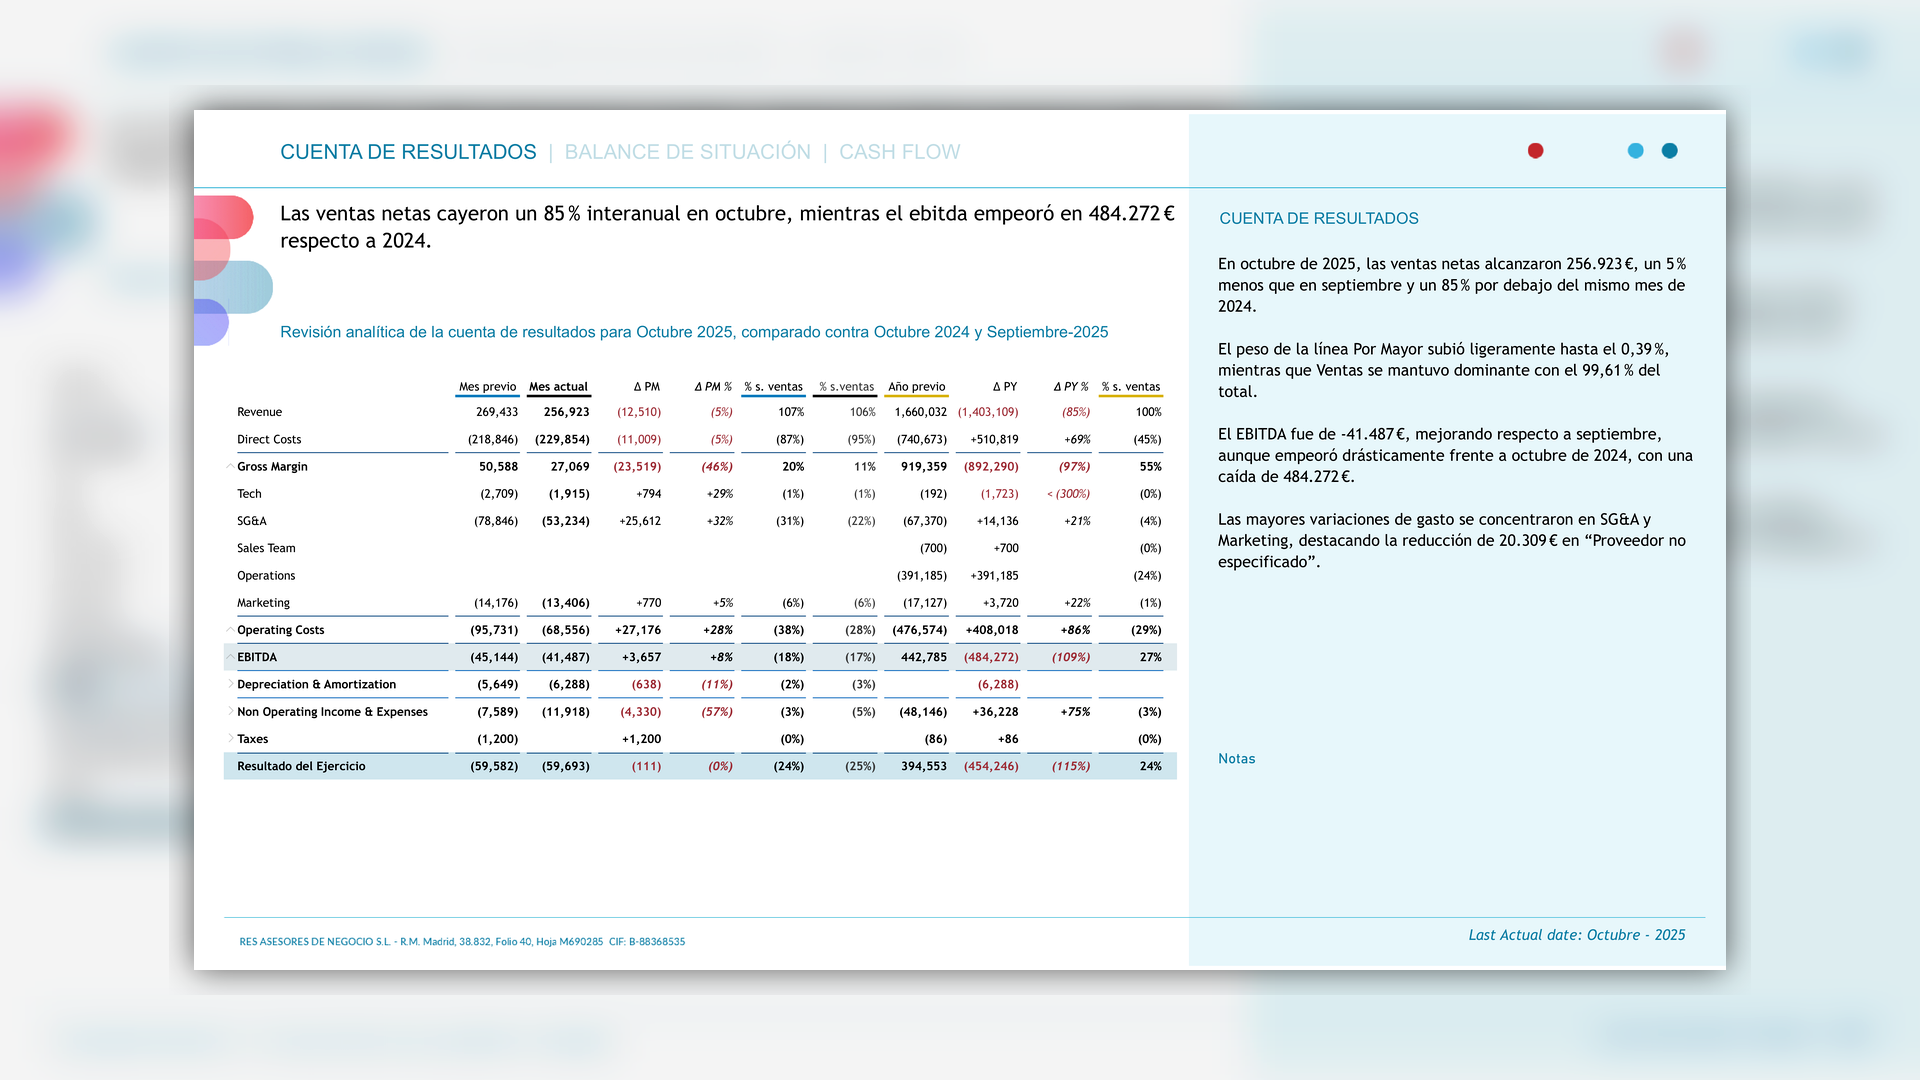Collapse the Gross Margin row
The height and width of the screenshot is (1080, 1920).
click(230, 467)
